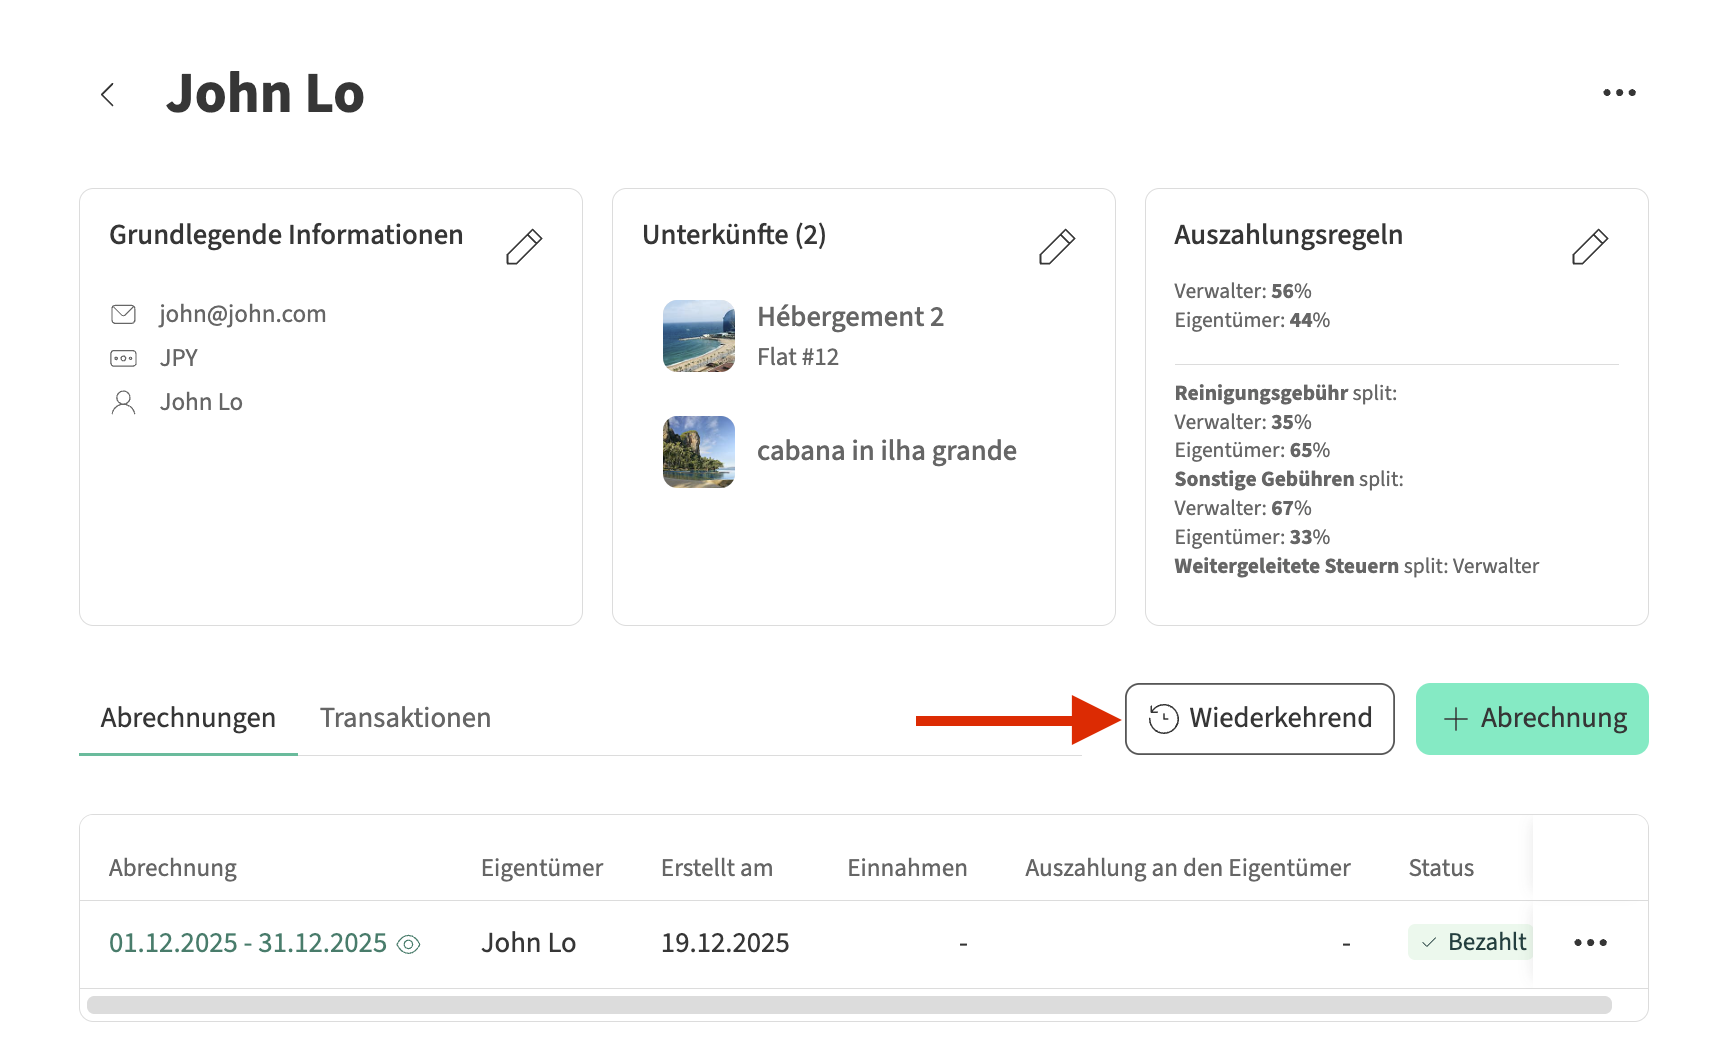1722x1054 pixels.
Task: Click the john@john.com email address
Action: pyautogui.click(x=243, y=314)
